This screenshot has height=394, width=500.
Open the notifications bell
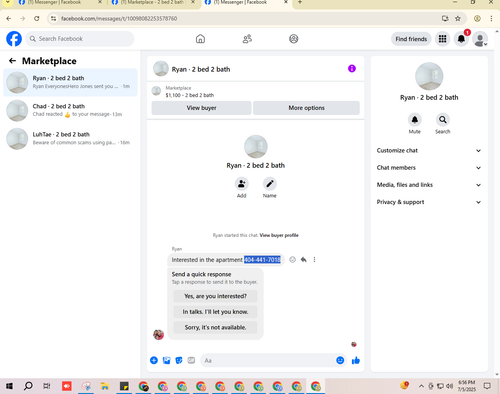click(461, 39)
